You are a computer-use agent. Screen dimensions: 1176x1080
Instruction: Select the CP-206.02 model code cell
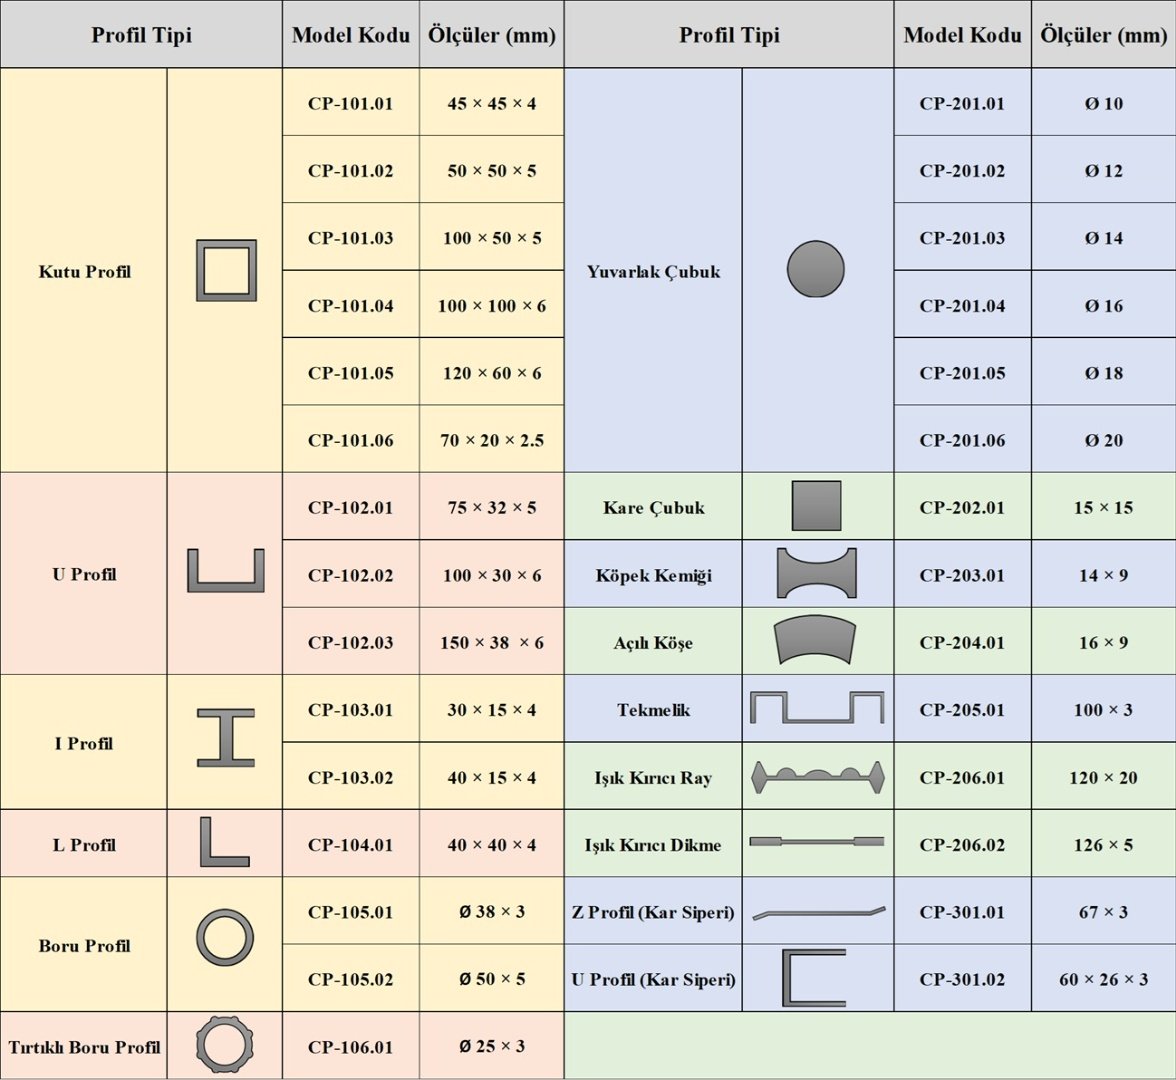(x=962, y=845)
